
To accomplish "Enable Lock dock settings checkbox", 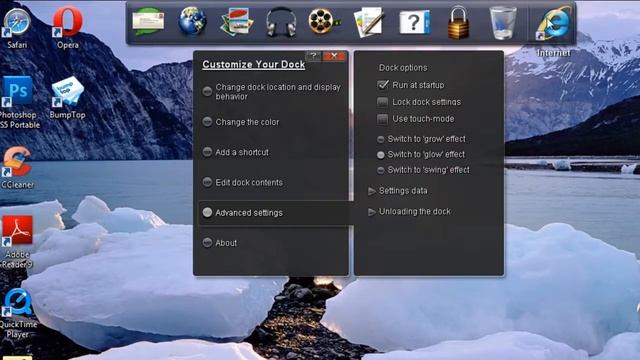I will pos(382,102).
